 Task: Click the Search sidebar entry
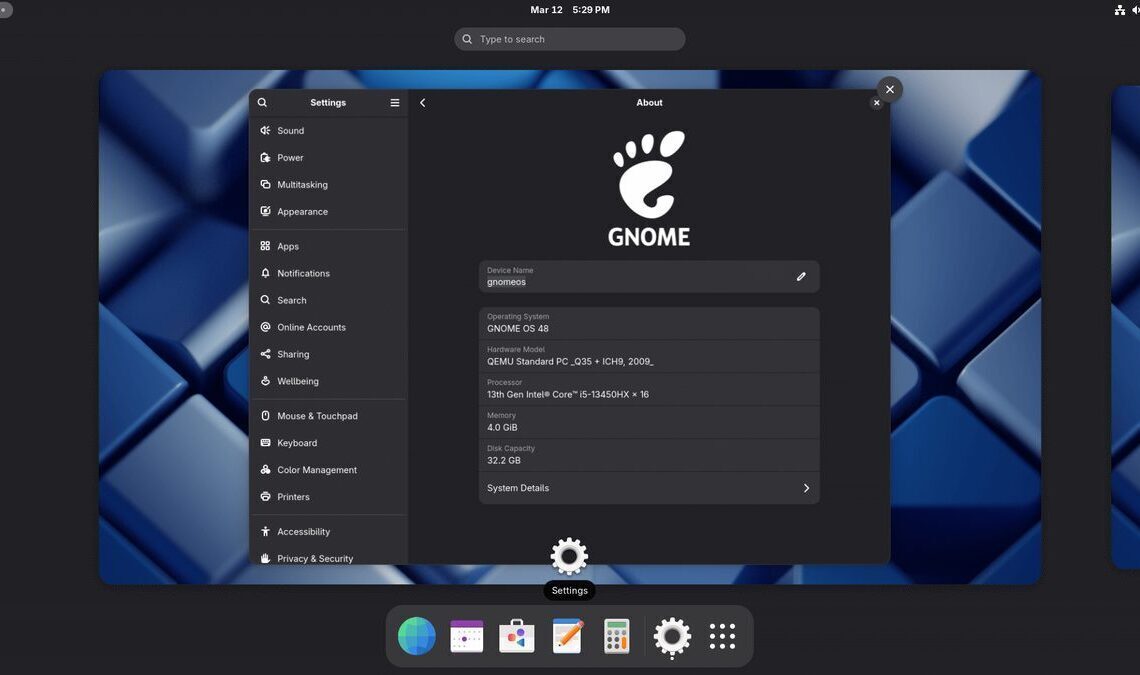point(328,300)
